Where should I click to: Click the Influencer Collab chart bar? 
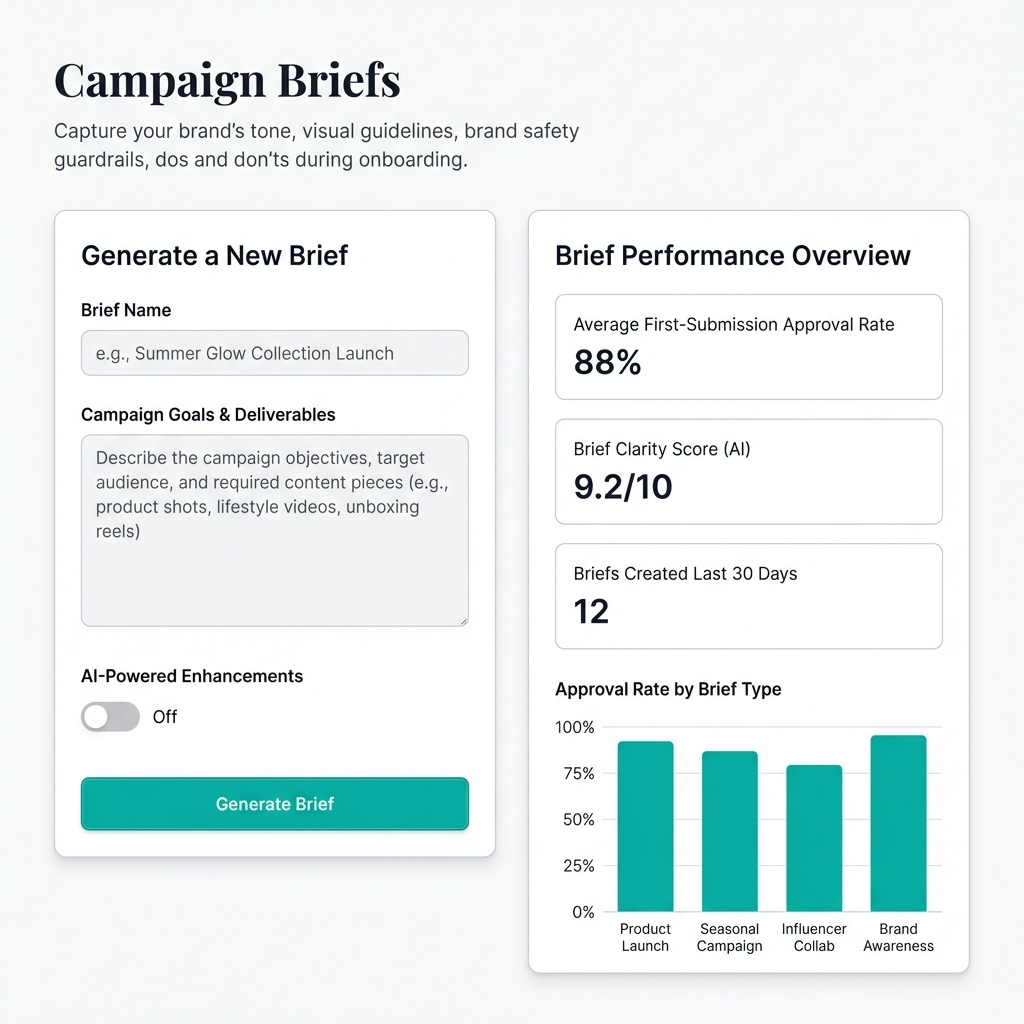point(814,838)
